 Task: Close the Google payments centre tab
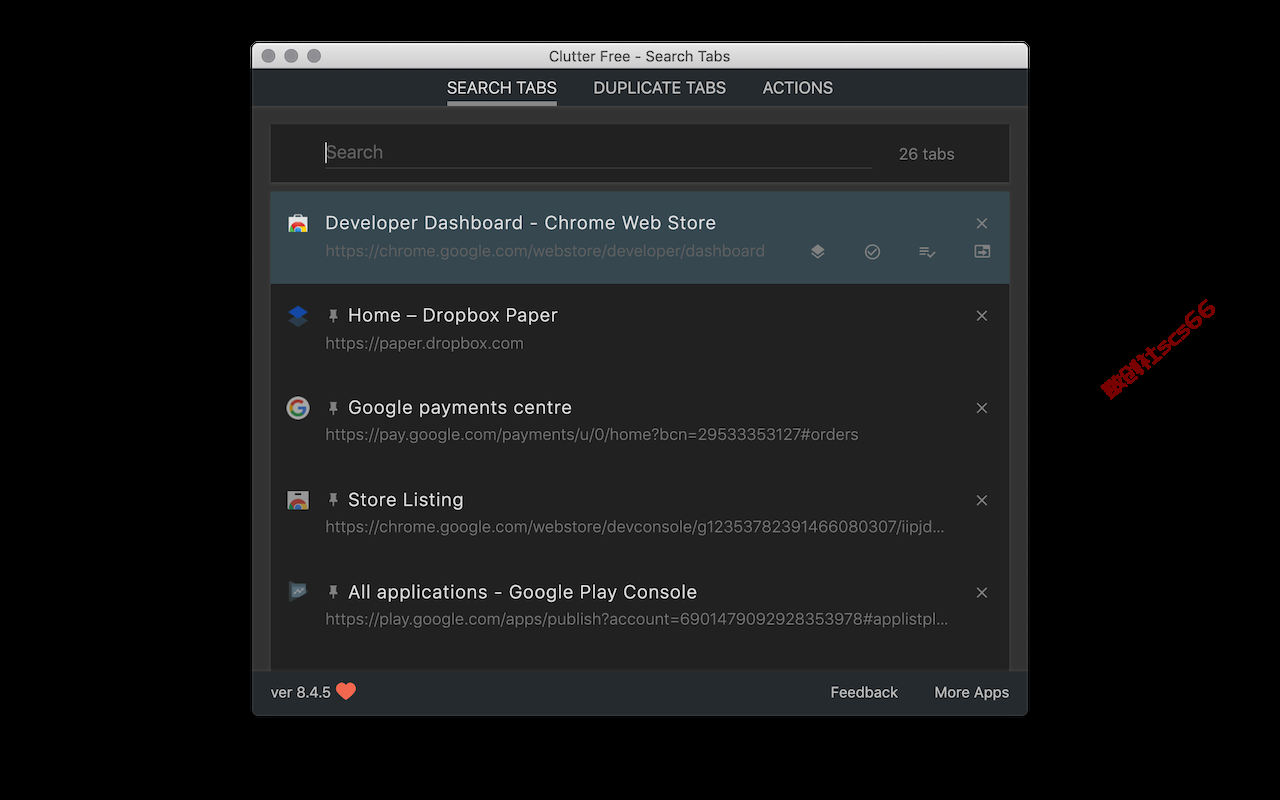click(x=982, y=408)
